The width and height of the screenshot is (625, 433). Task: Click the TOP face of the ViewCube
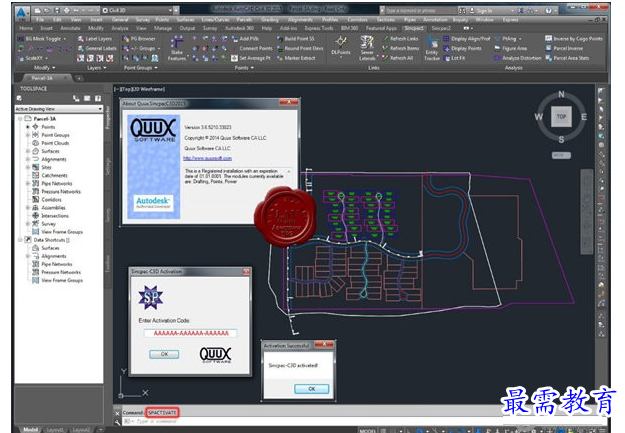(x=561, y=116)
